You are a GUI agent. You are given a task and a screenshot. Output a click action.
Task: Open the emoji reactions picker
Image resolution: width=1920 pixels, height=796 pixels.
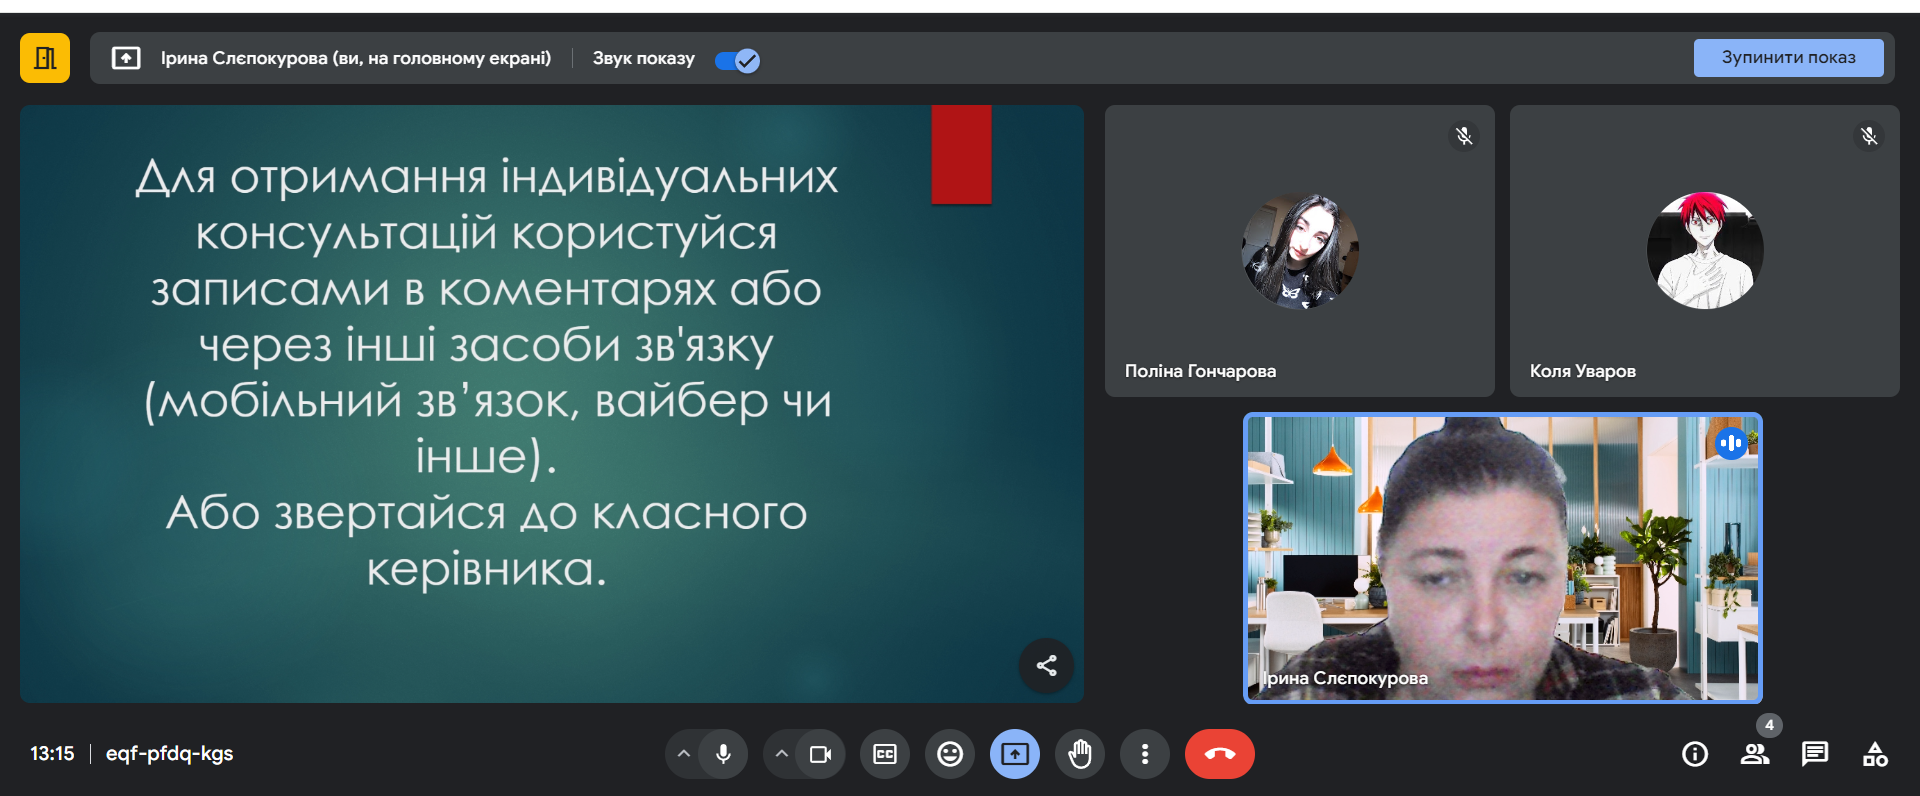pos(950,754)
